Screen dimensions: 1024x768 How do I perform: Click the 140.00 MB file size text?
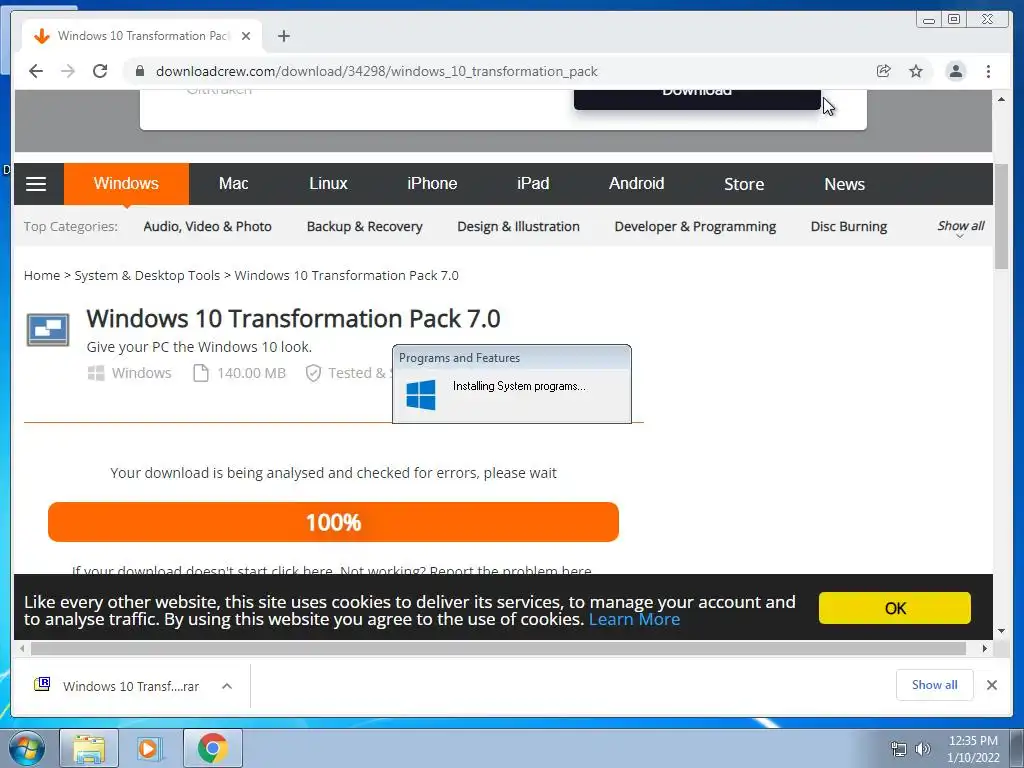click(x=251, y=373)
